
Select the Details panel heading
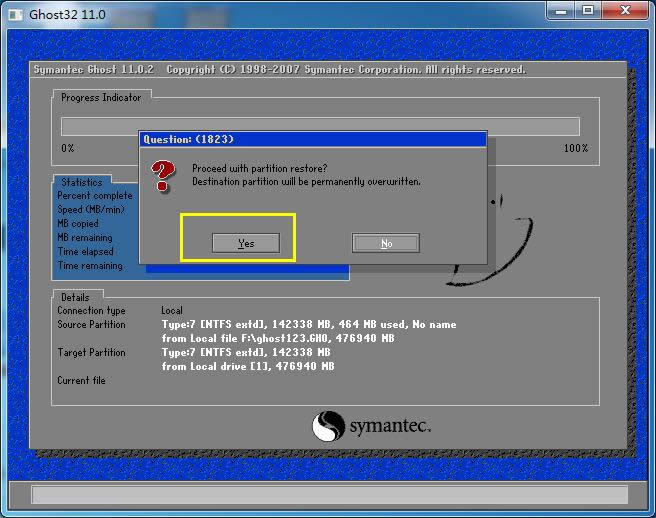pyautogui.click(x=75, y=297)
